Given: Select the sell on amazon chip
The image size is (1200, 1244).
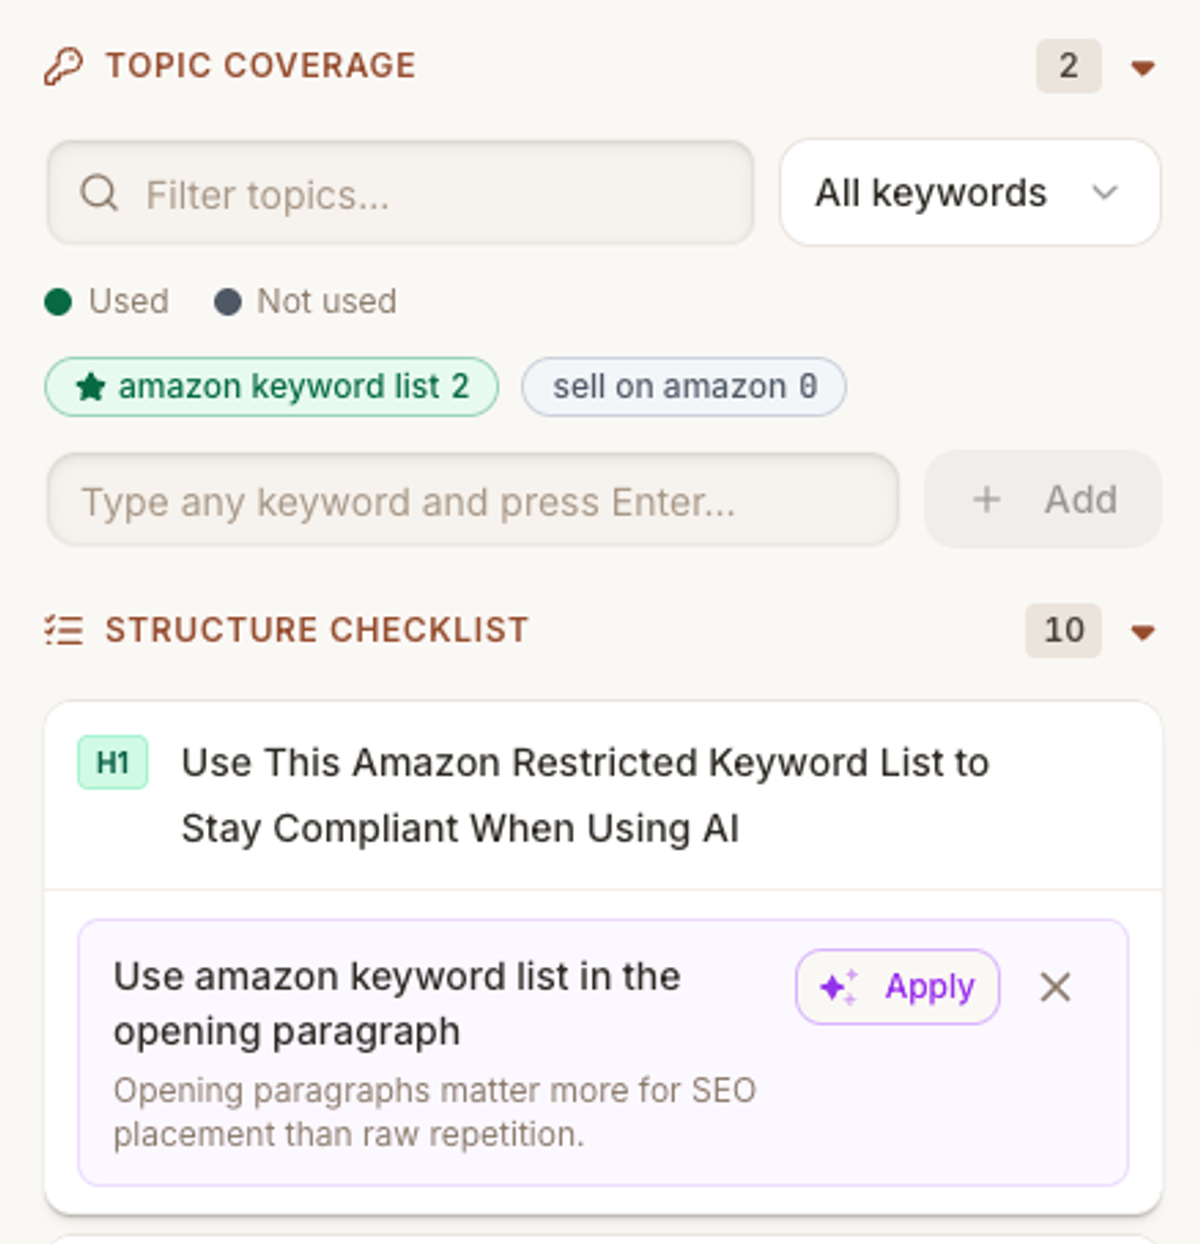Looking at the screenshot, I should (x=684, y=386).
